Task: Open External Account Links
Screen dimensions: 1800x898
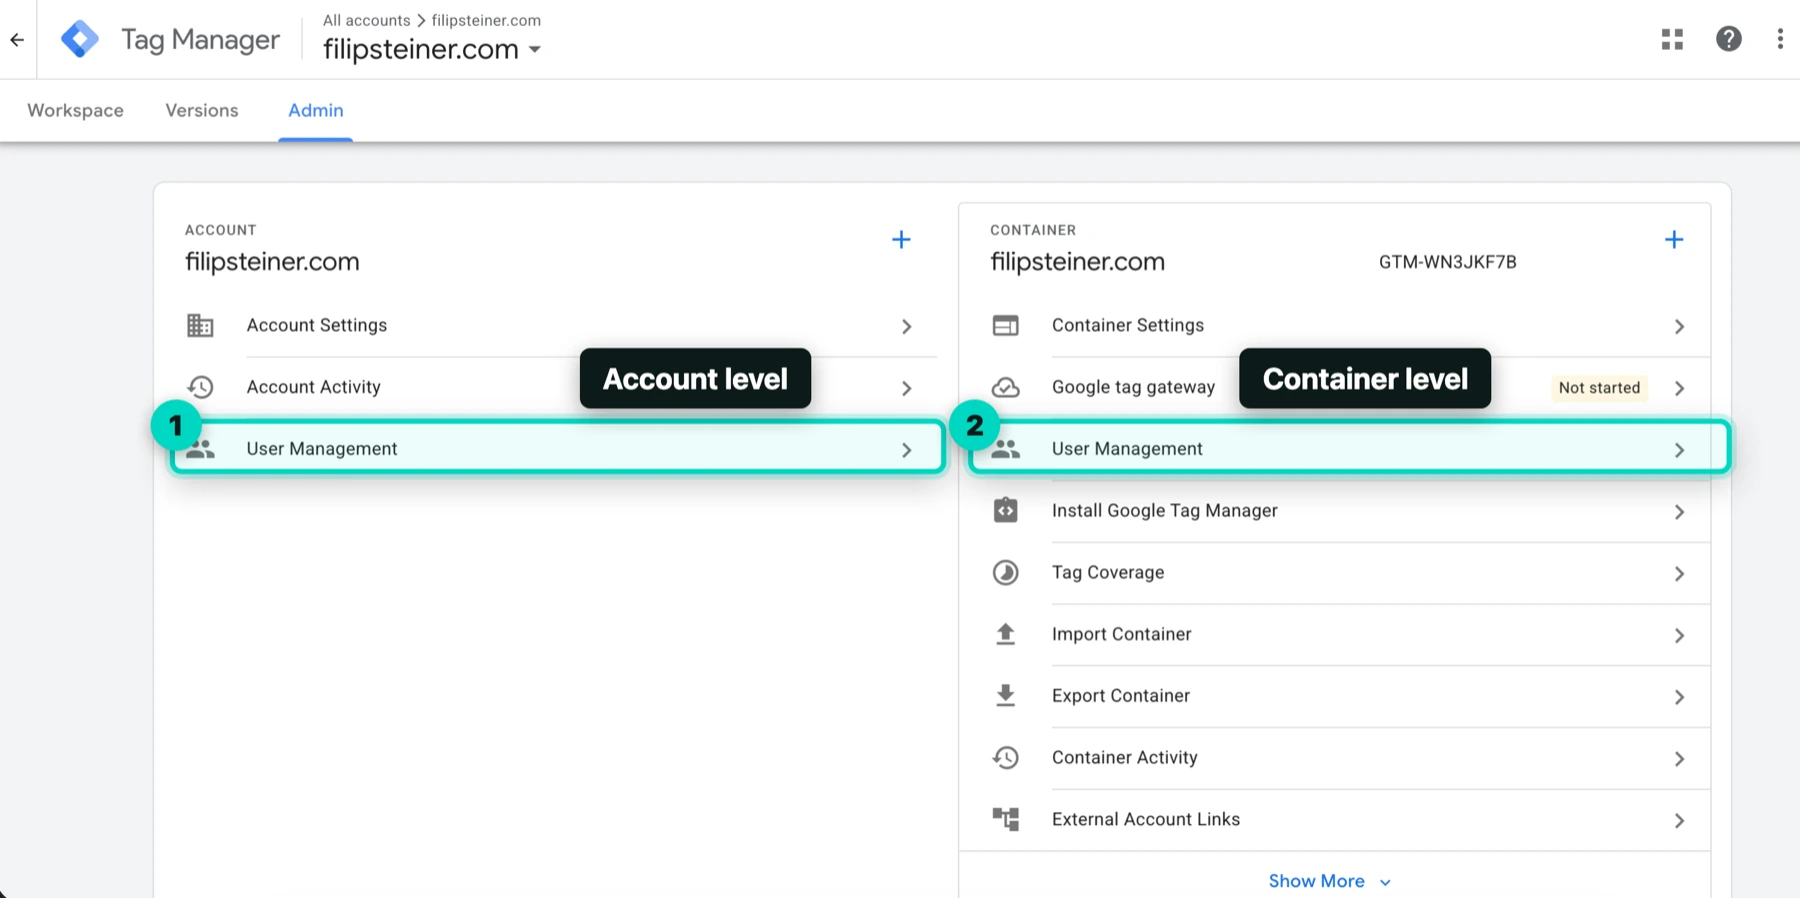Action: (1146, 819)
